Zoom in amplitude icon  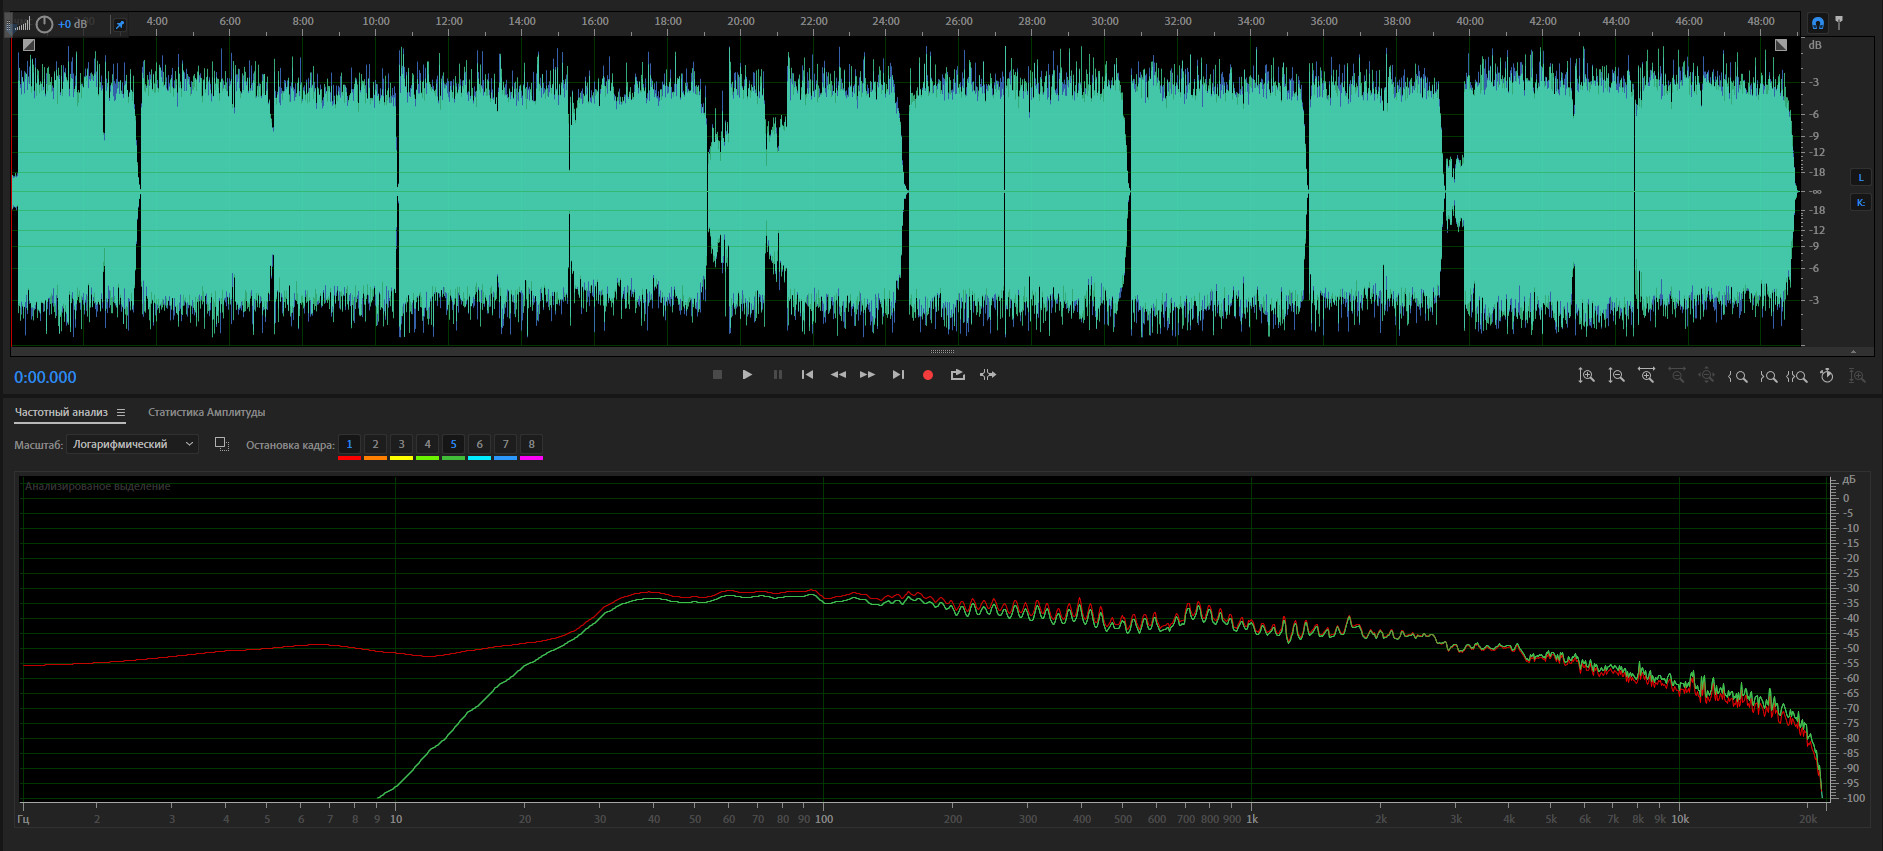(x=1586, y=376)
